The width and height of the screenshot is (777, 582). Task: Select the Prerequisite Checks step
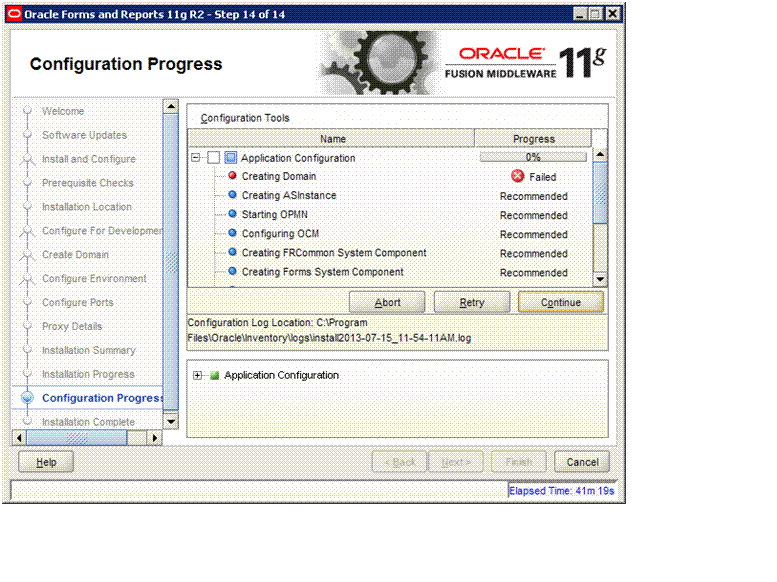click(x=87, y=183)
